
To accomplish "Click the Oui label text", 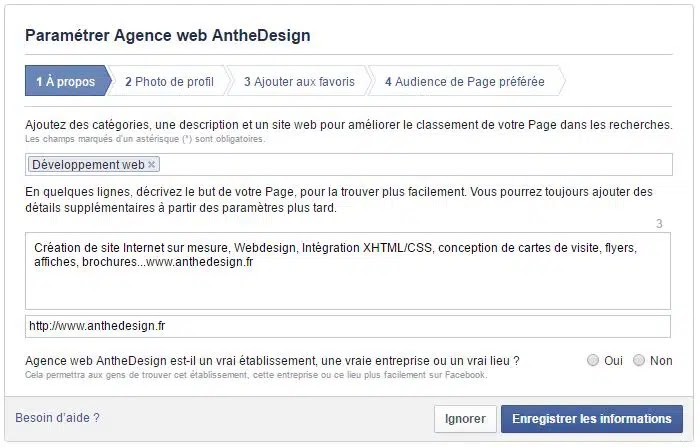I will [x=614, y=360].
